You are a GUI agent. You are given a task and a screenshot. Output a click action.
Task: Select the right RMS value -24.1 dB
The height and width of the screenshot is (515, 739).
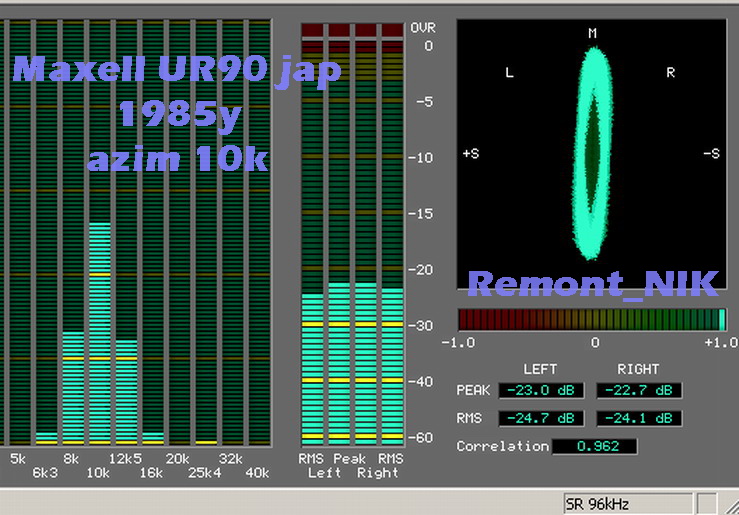638,418
